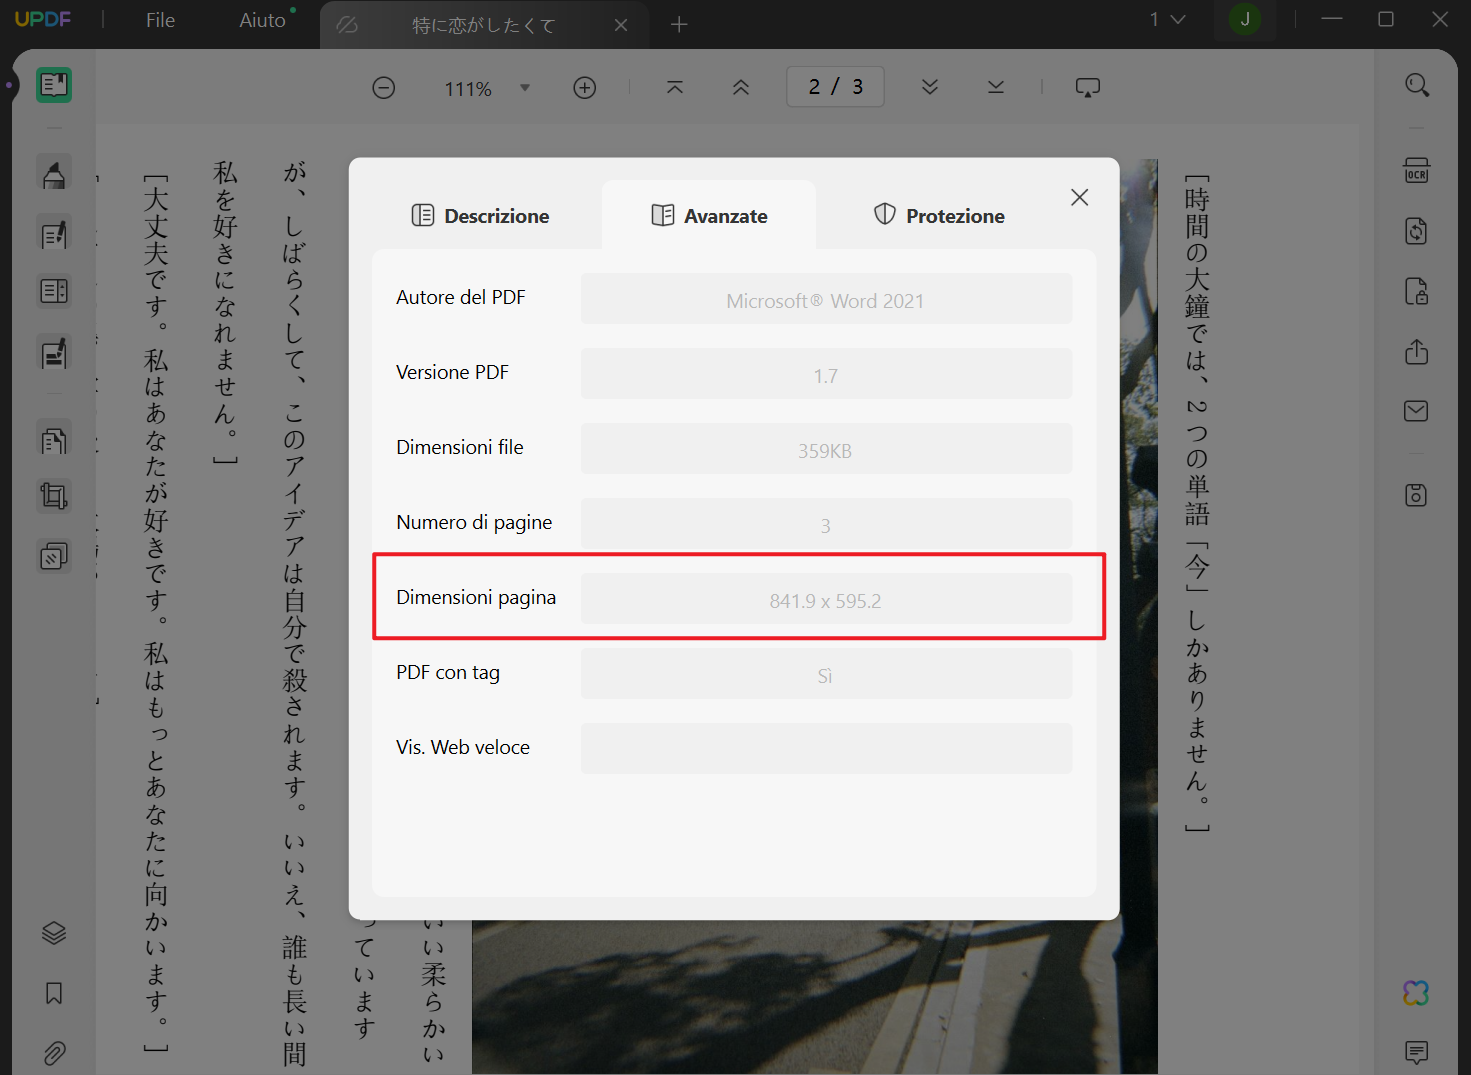Select the 特に恋がしたくて document tab
Viewport: 1471px width, 1075px height.
click(x=484, y=25)
